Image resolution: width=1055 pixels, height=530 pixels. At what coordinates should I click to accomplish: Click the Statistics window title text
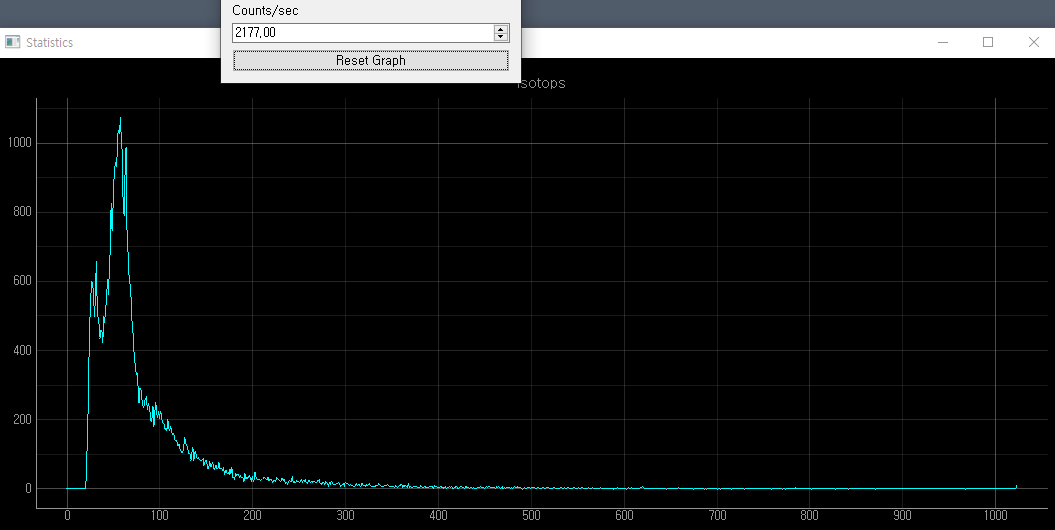point(49,42)
